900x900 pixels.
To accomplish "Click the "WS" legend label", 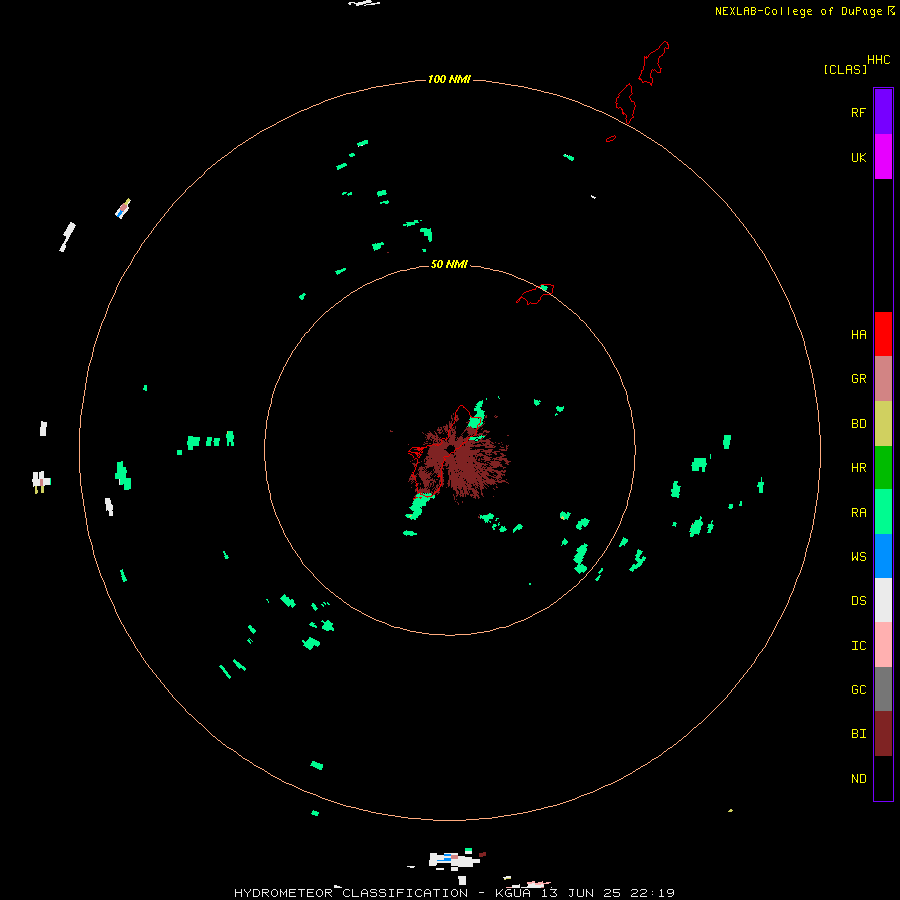I will tap(858, 556).
